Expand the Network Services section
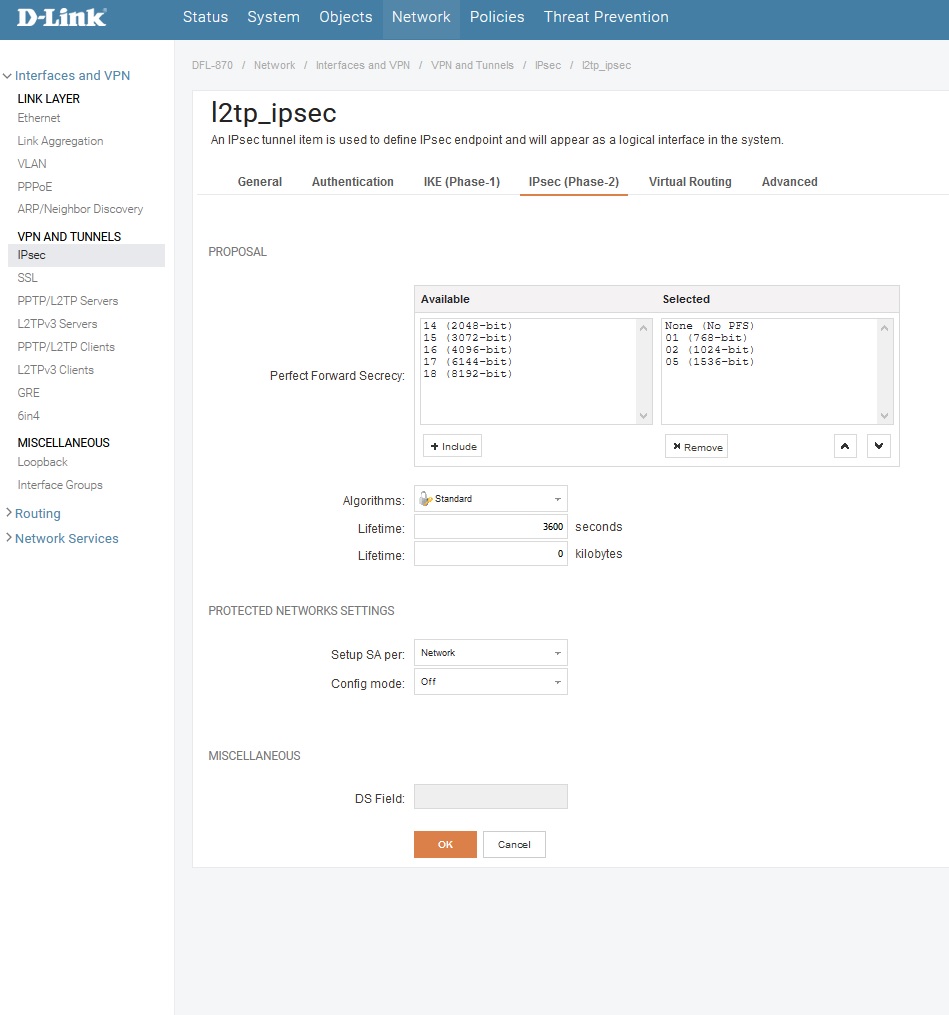The width and height of the screenshot is (949, 1015). pyautogui.click(x=66, y=538)
